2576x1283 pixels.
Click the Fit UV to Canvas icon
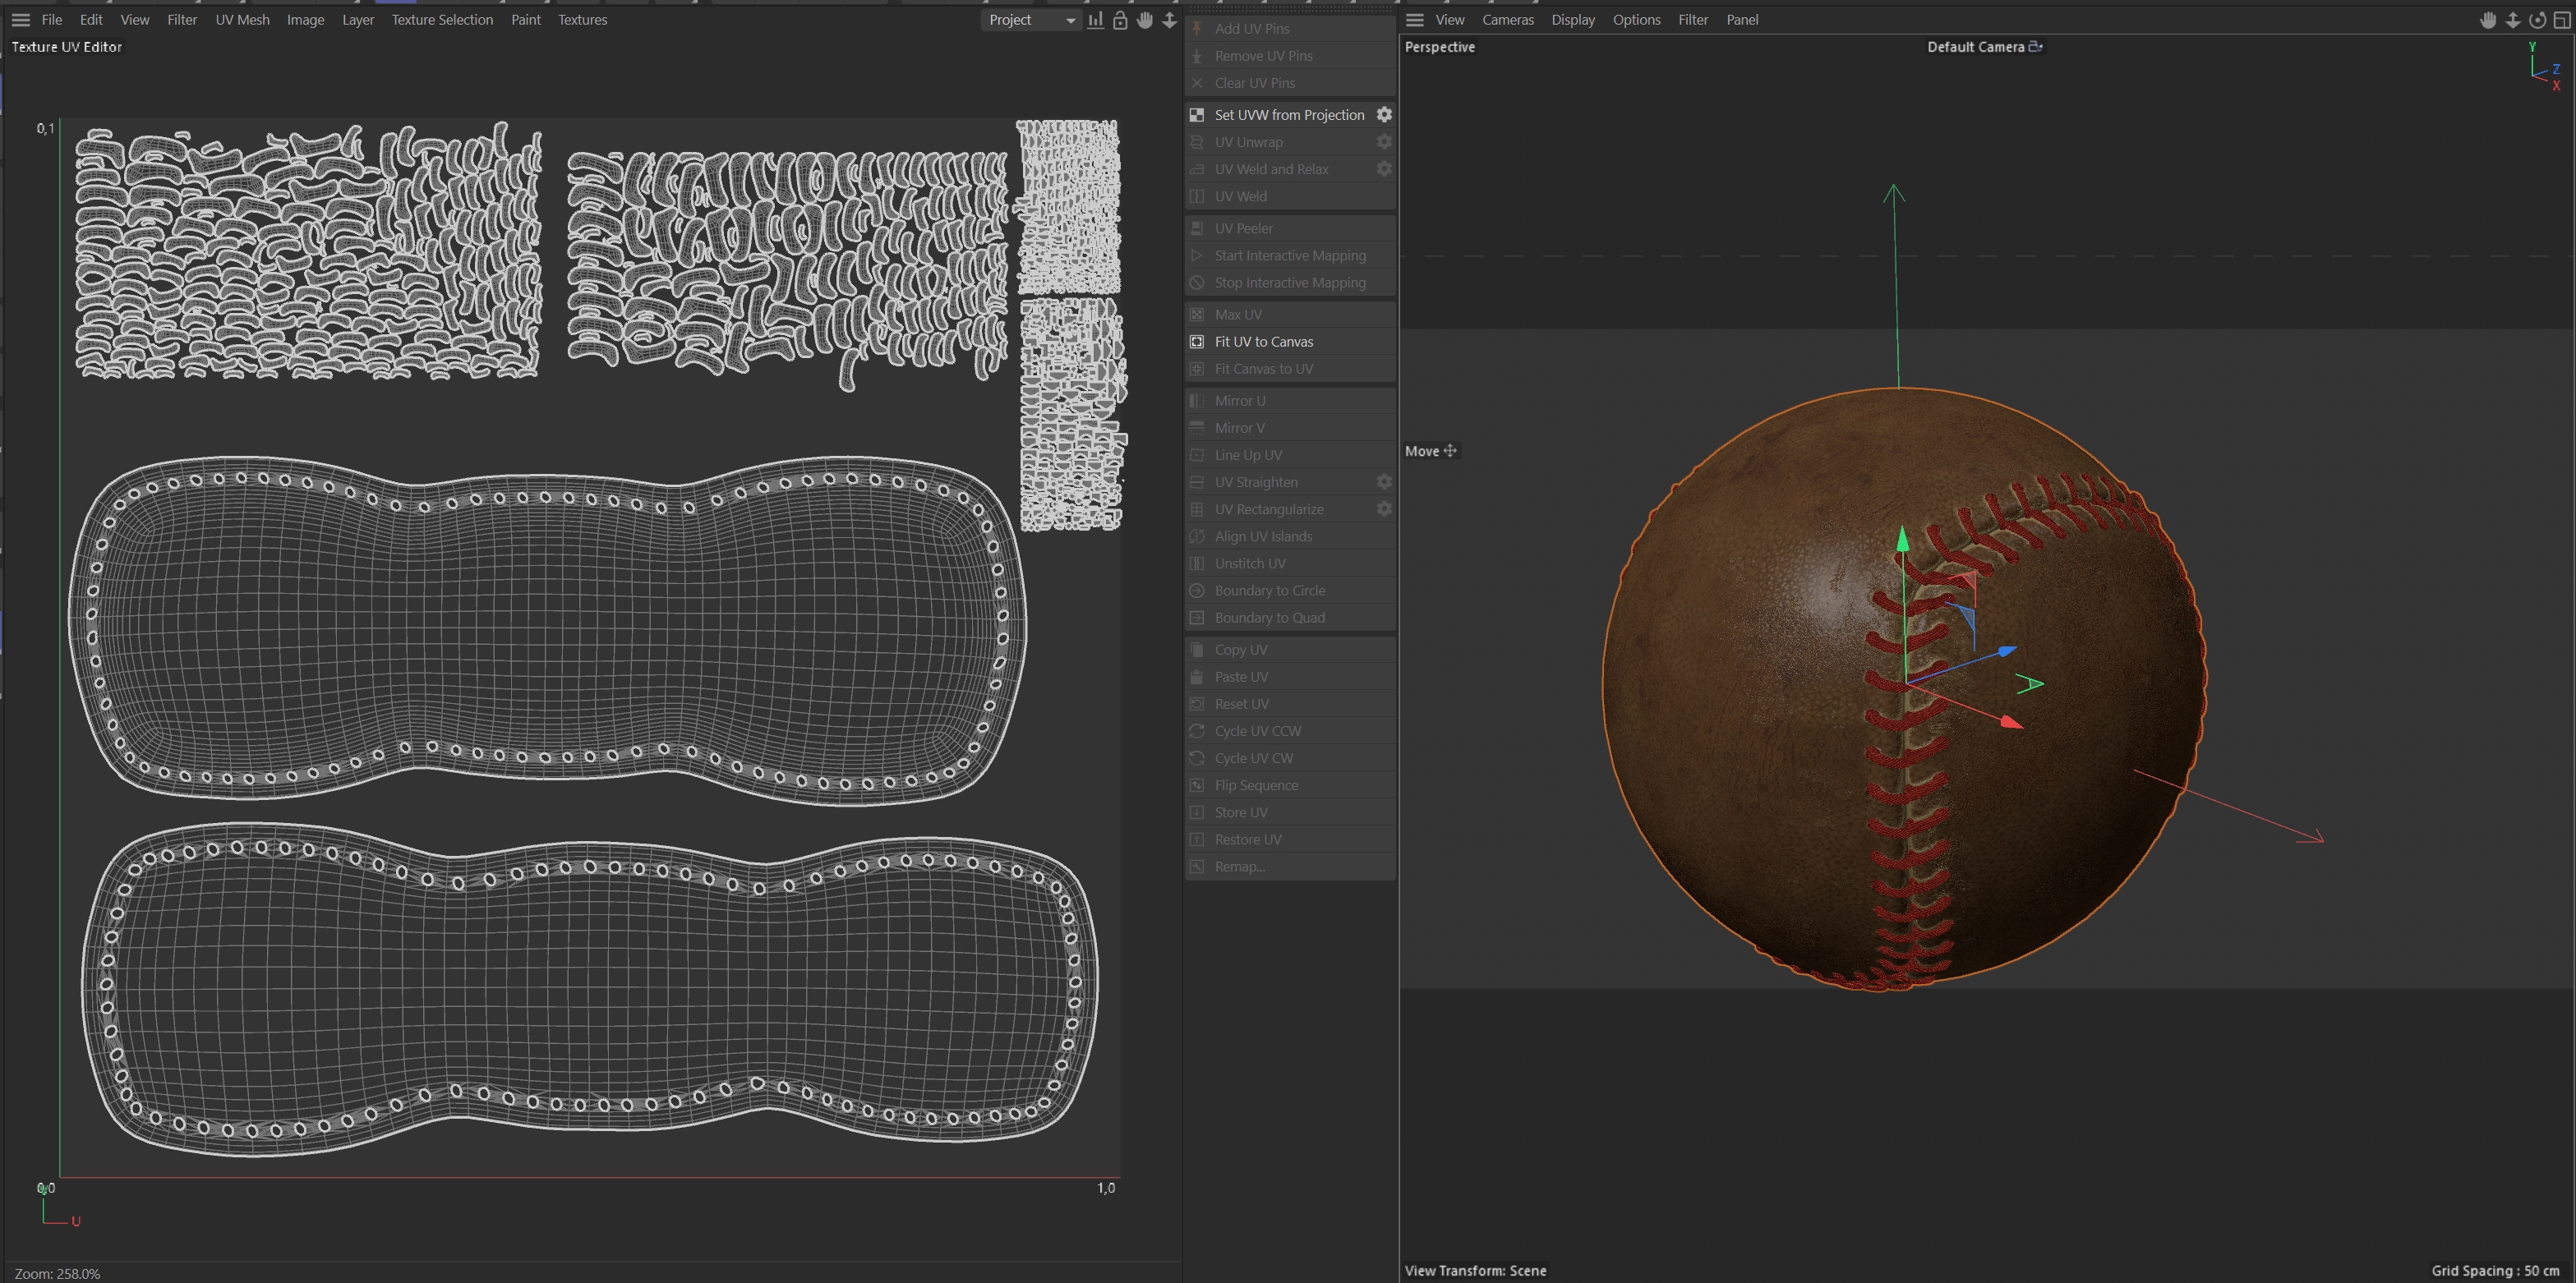1197,342
